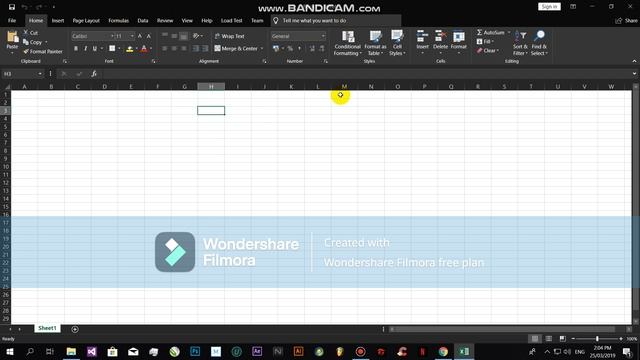Switch to the Formulas tab
The height and width of the screenshot is (360, 640).
[118, 20]
